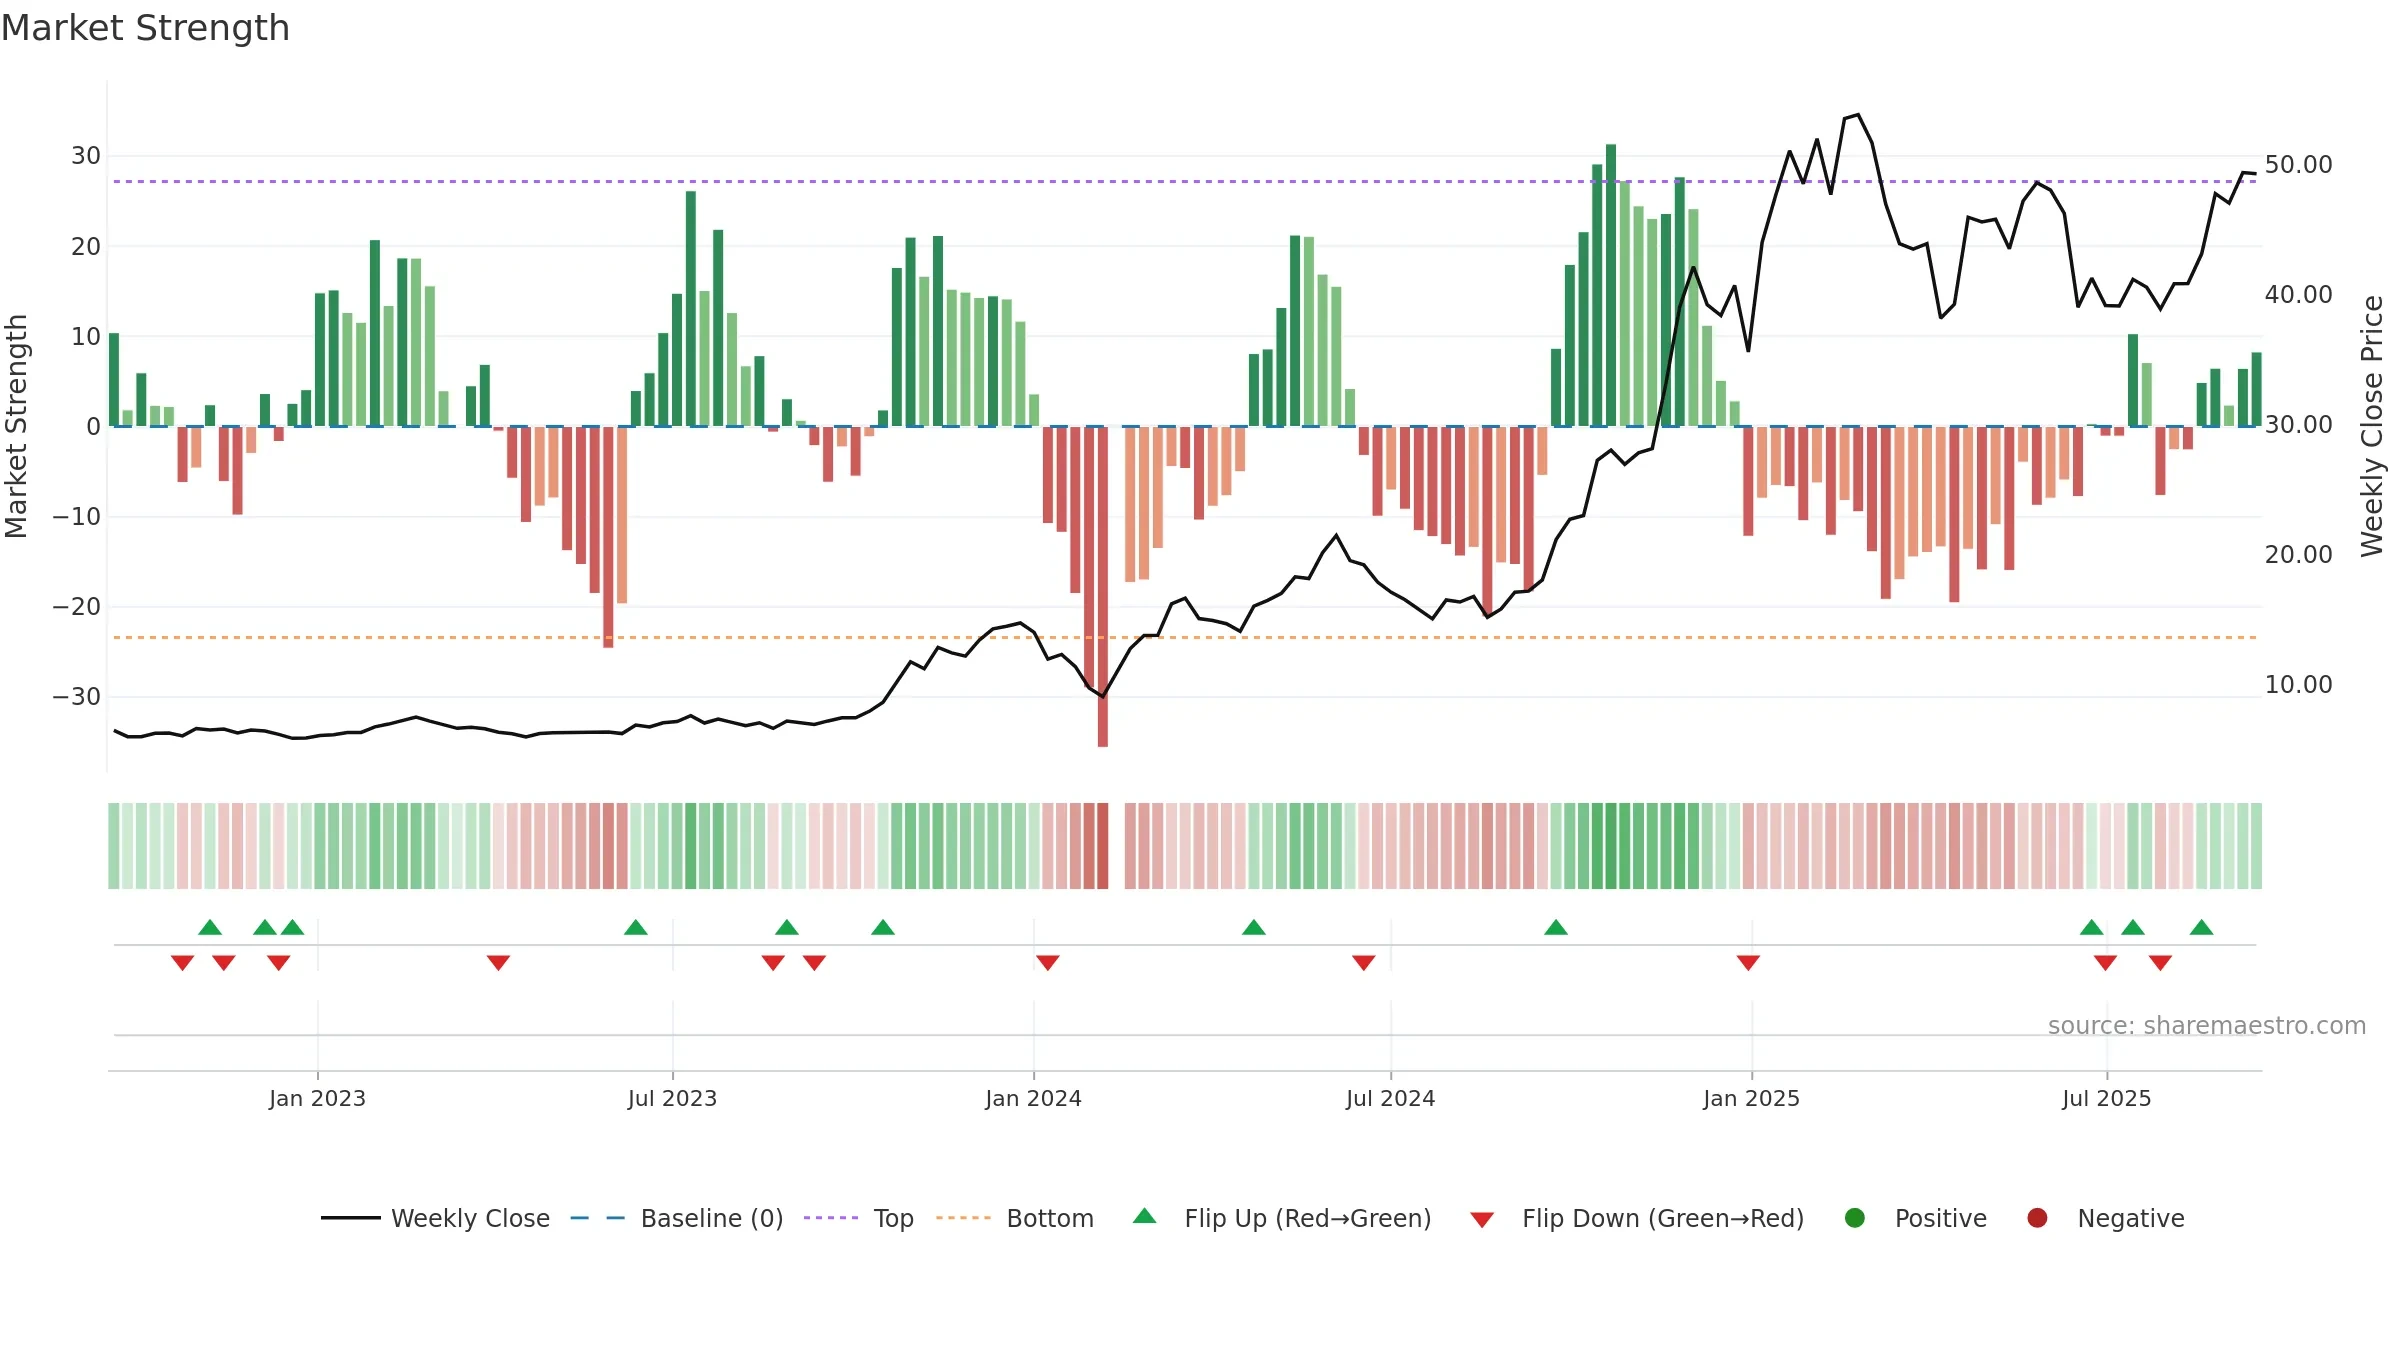Click the flip-down marker just before Jan 2025

(1749, 963)
